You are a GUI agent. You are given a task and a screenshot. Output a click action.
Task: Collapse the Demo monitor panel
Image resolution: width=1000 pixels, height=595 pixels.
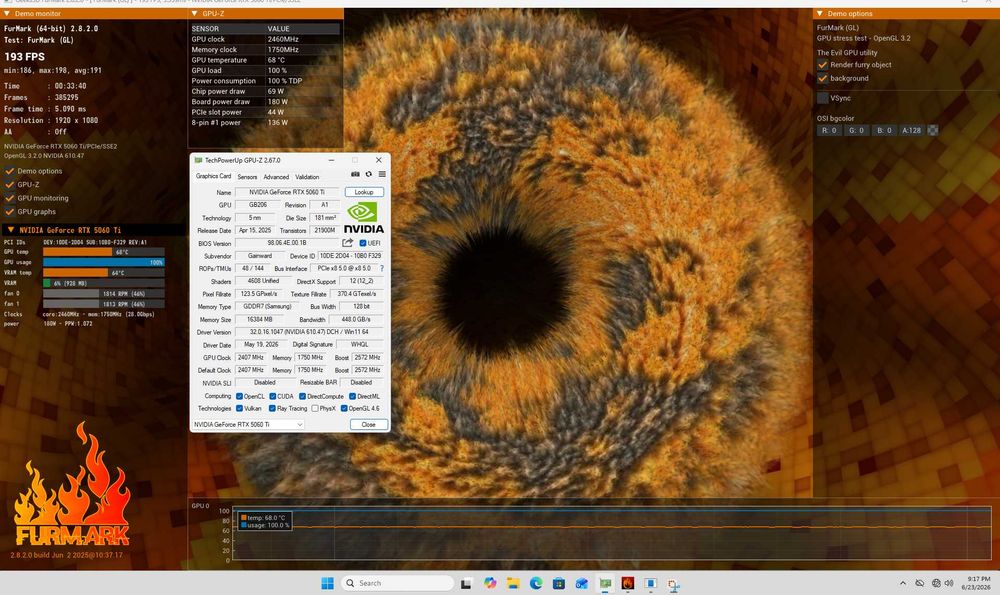(7, 13)
